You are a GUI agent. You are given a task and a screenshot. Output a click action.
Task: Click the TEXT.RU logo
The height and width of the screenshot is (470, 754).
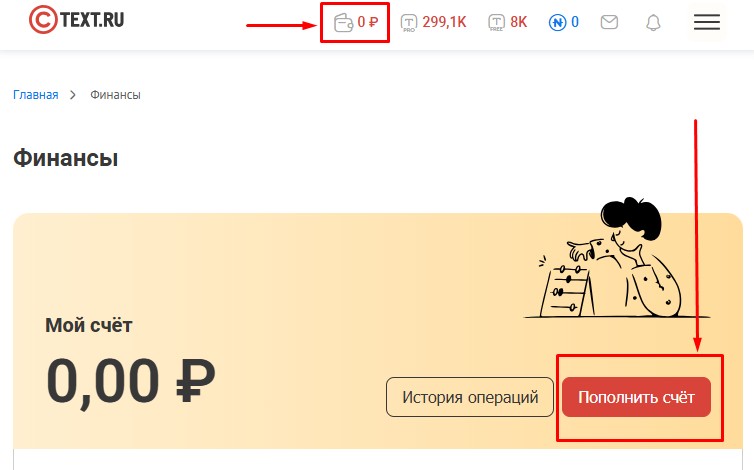(76, 20)
